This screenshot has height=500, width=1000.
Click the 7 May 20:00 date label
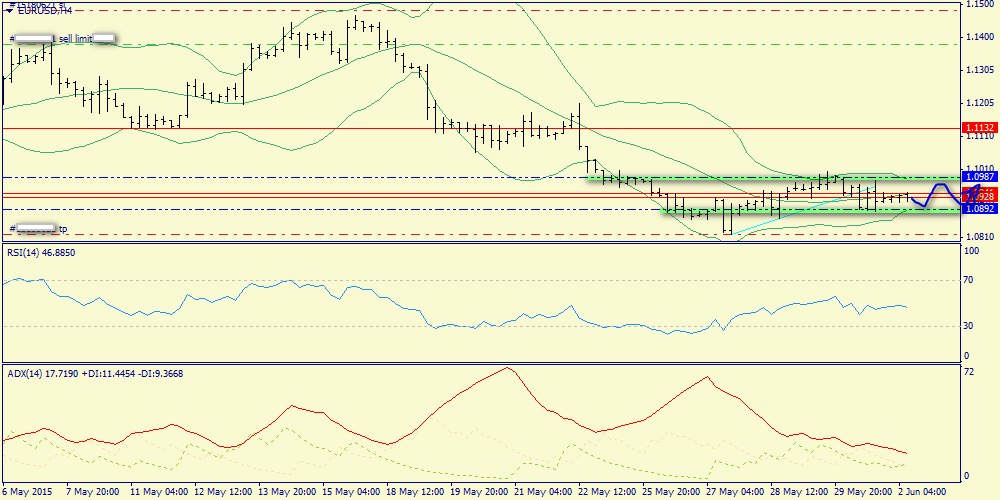(92, 493)
